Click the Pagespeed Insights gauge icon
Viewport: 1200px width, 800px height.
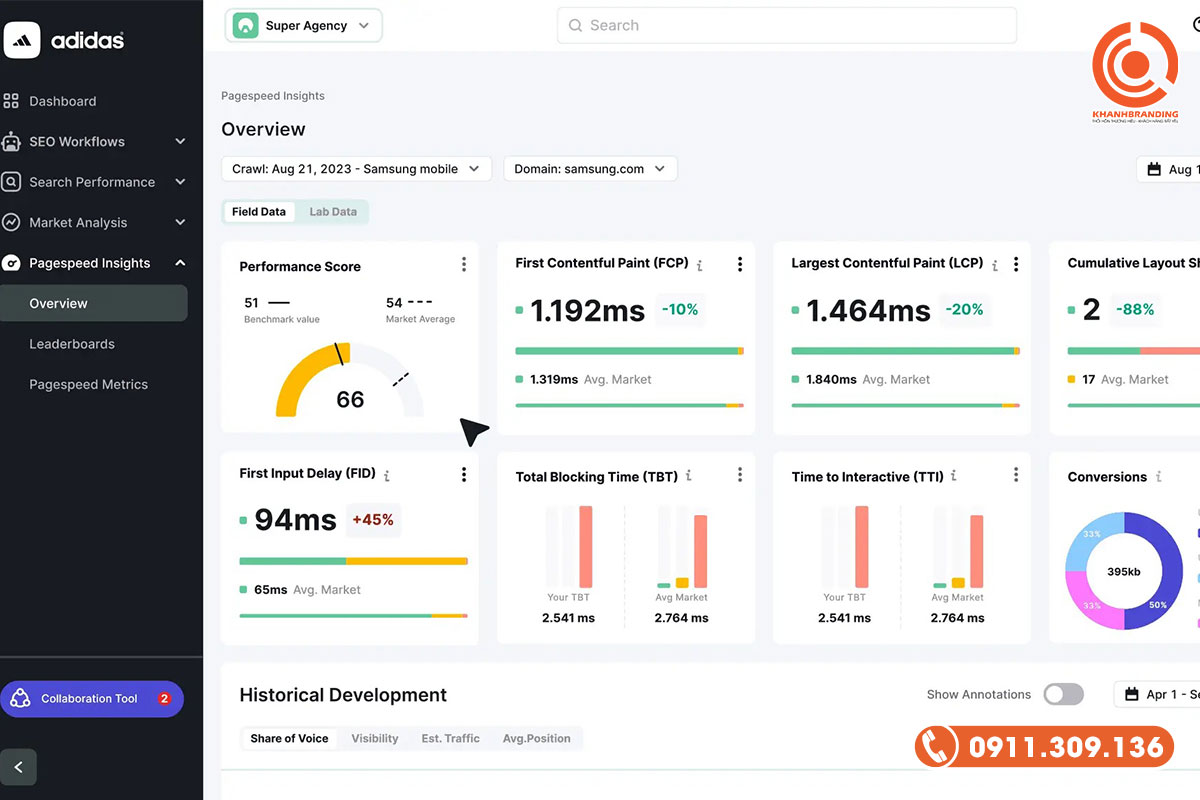[11, 263]
